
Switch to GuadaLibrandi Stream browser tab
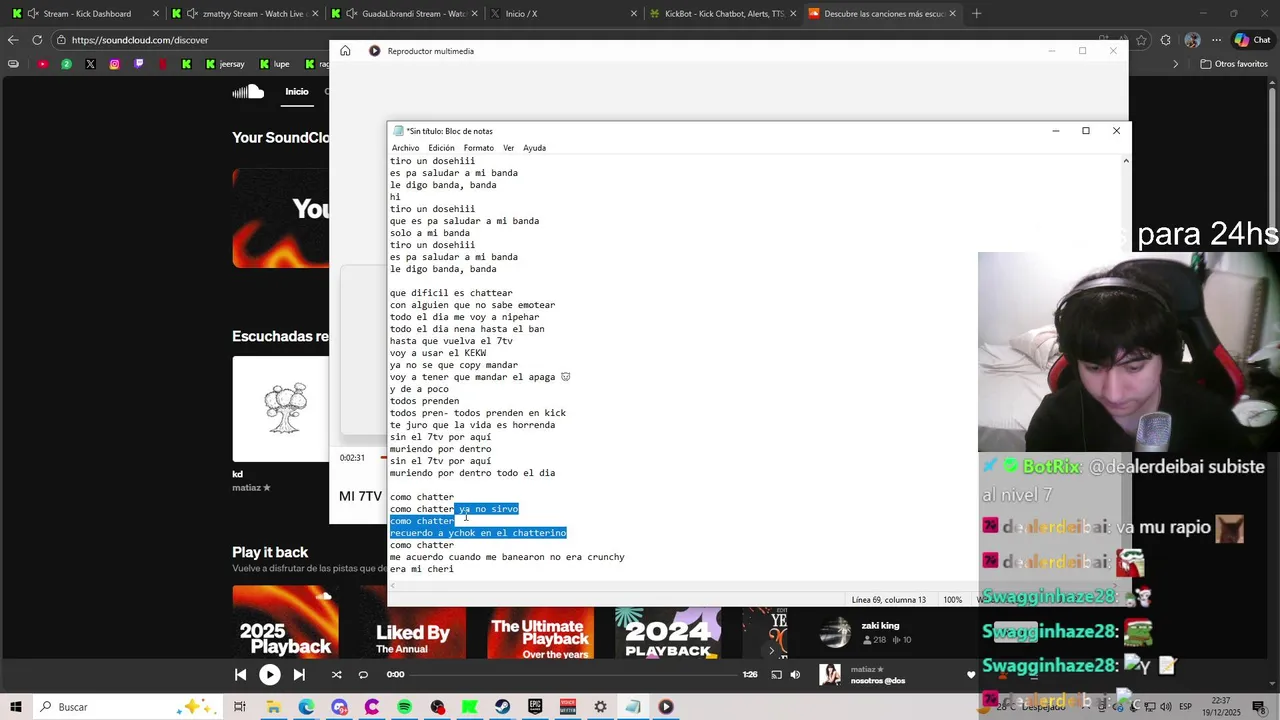click(x=405, y=14)
